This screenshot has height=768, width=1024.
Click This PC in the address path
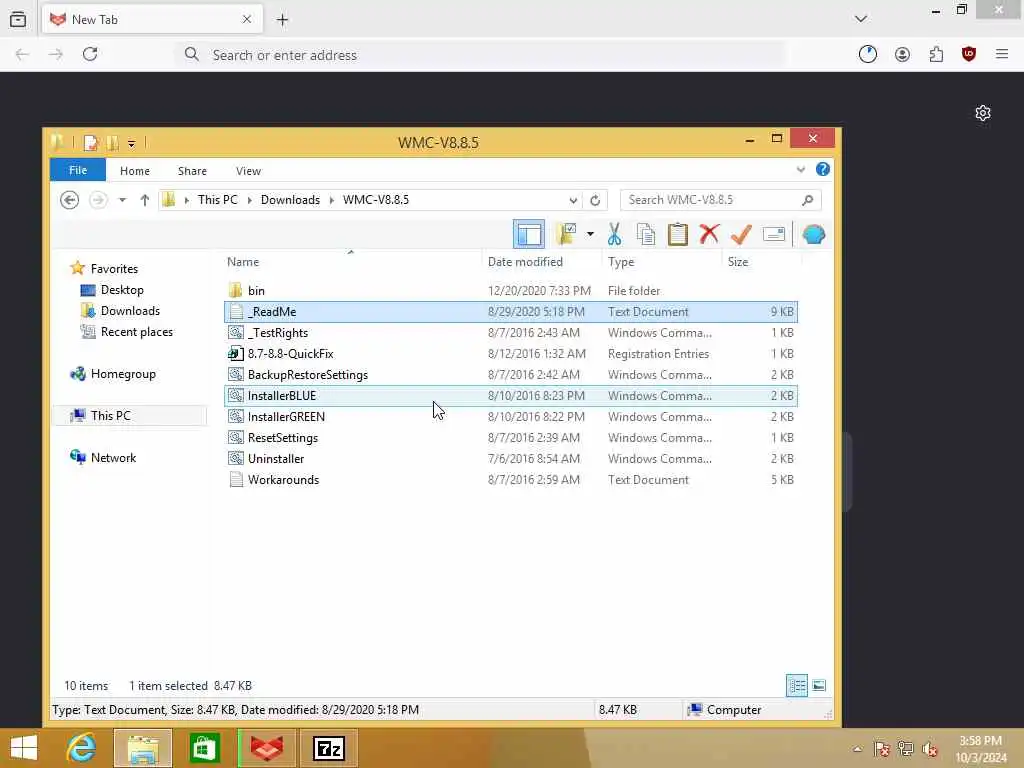[x=217, y=200]
